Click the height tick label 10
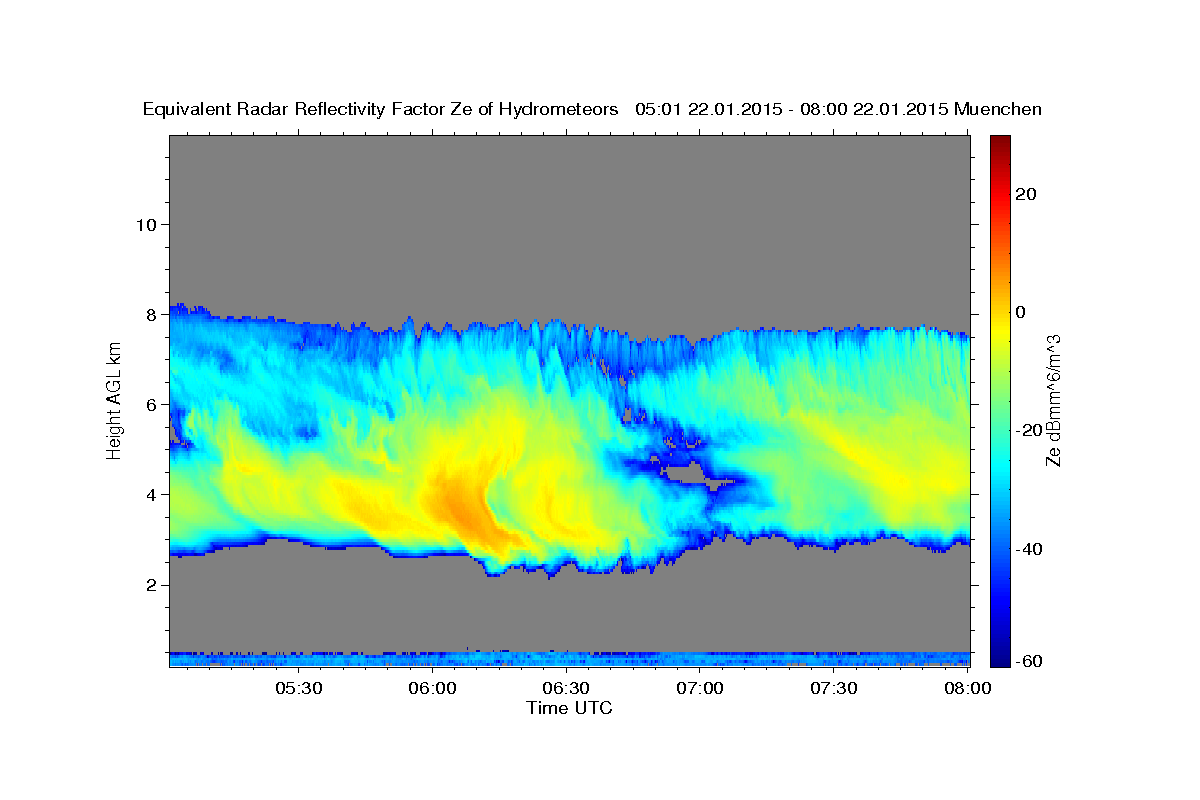Screen dimensions: 1200x800 (x=145, y=224)
